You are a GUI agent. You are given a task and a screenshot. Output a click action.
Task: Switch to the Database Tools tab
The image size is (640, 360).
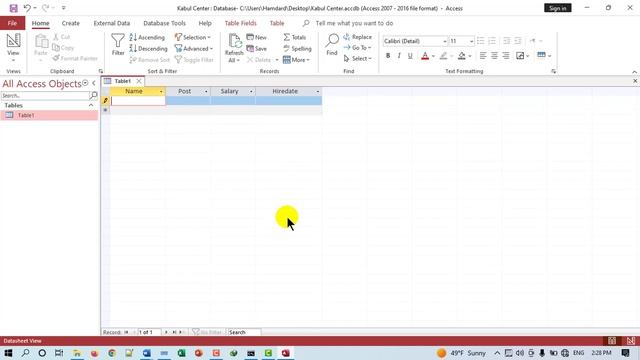point(164,23)
